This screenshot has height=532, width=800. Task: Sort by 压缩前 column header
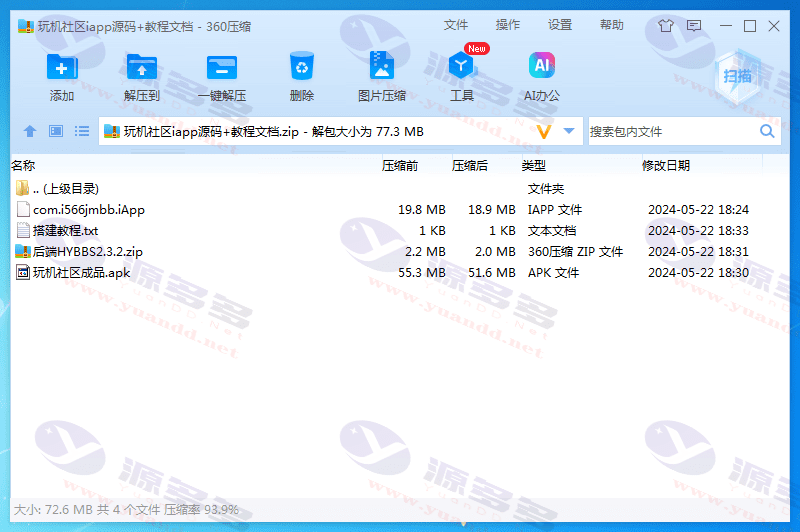[400, 165]
